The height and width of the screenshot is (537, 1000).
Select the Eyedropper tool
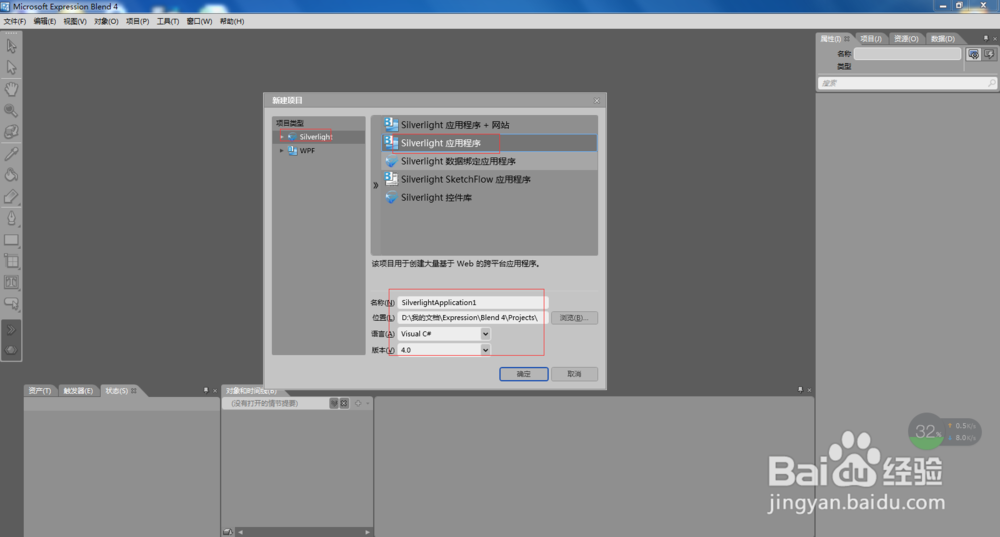[x=11, y=154]
